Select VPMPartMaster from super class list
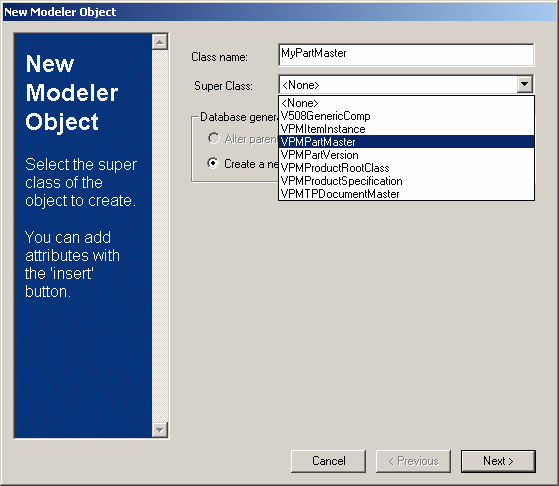 pyautogui.click(x=406, y=142)
